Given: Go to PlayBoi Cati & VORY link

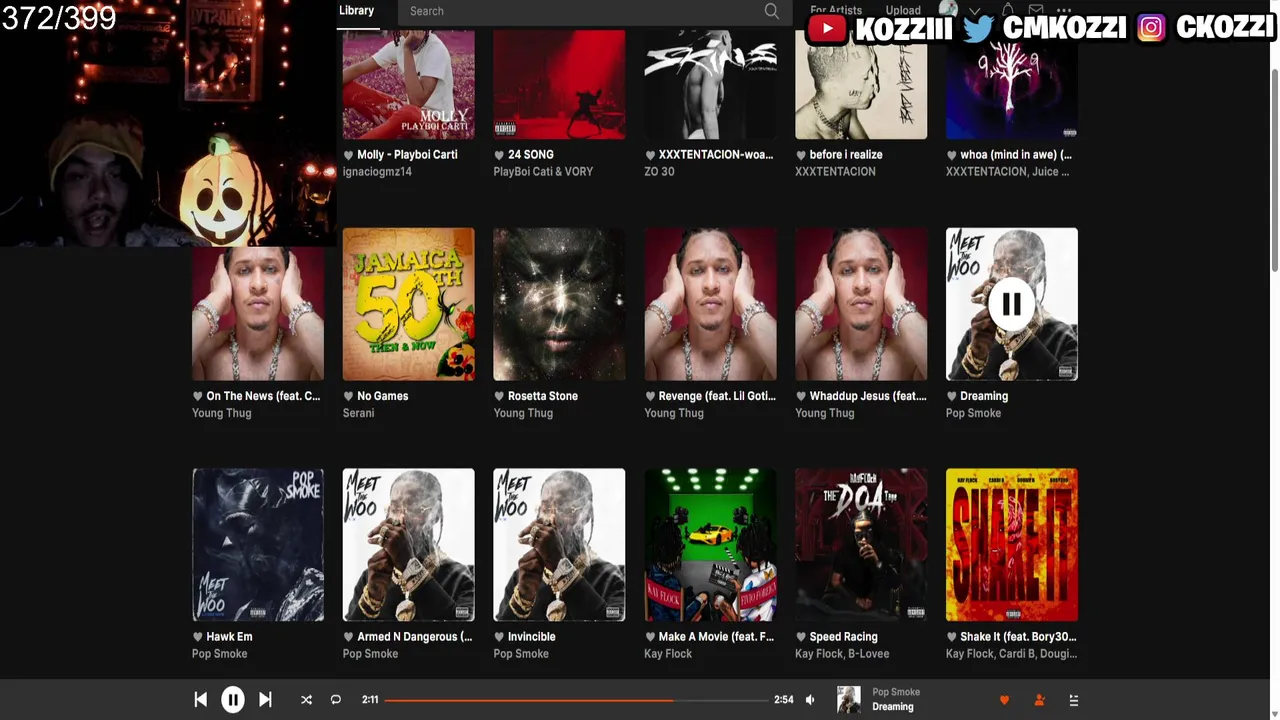Looking at the screenshot, I should tap(543, 172).
